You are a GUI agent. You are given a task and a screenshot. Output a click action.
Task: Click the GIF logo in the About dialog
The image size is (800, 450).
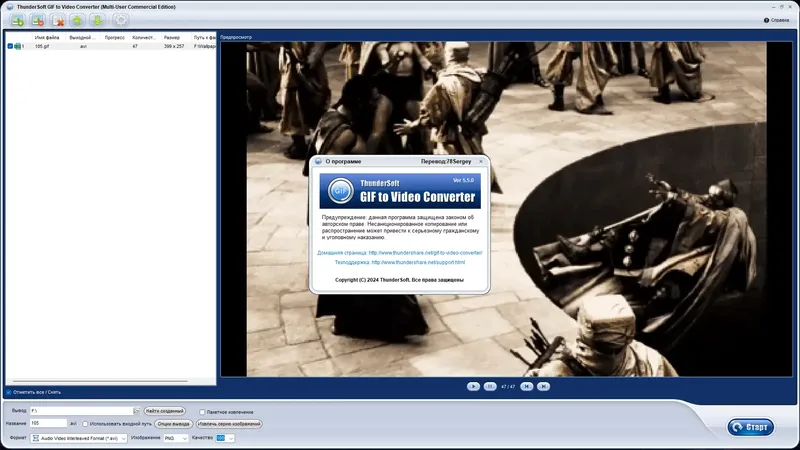[x=340, y=191]
